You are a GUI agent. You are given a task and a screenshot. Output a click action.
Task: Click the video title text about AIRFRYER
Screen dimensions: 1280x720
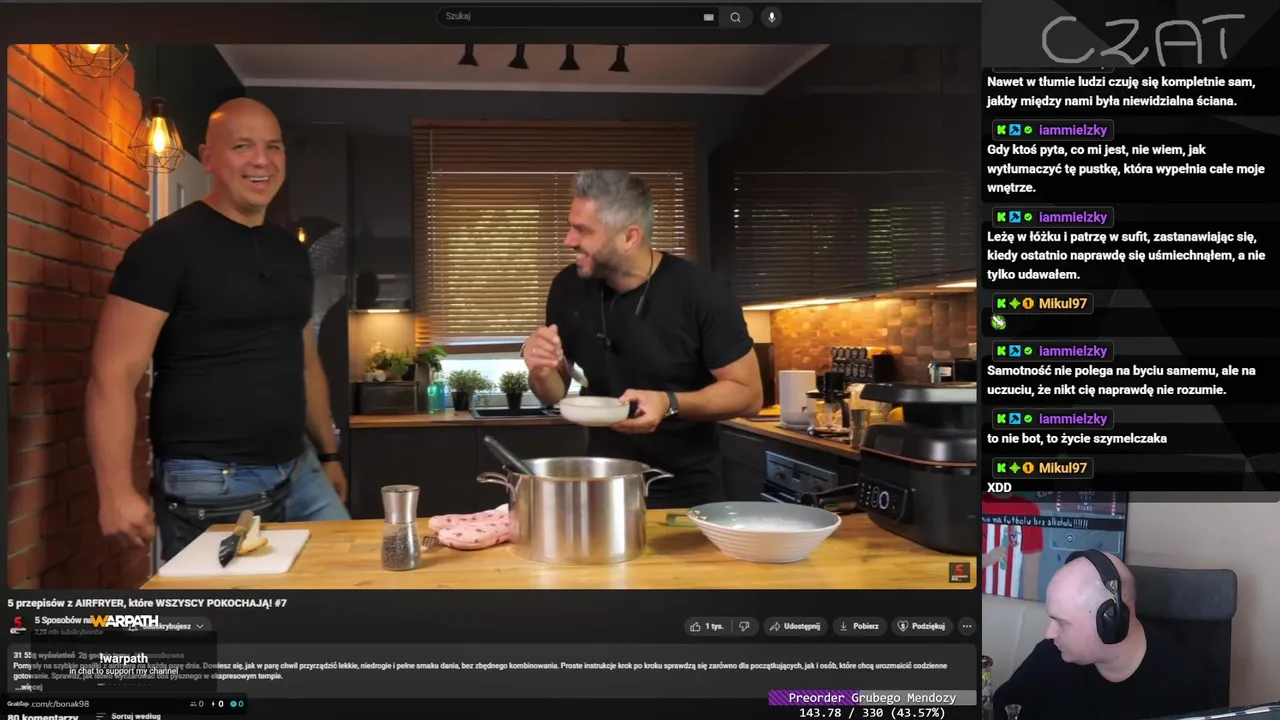pyautogui.click(x=147, y=603)
